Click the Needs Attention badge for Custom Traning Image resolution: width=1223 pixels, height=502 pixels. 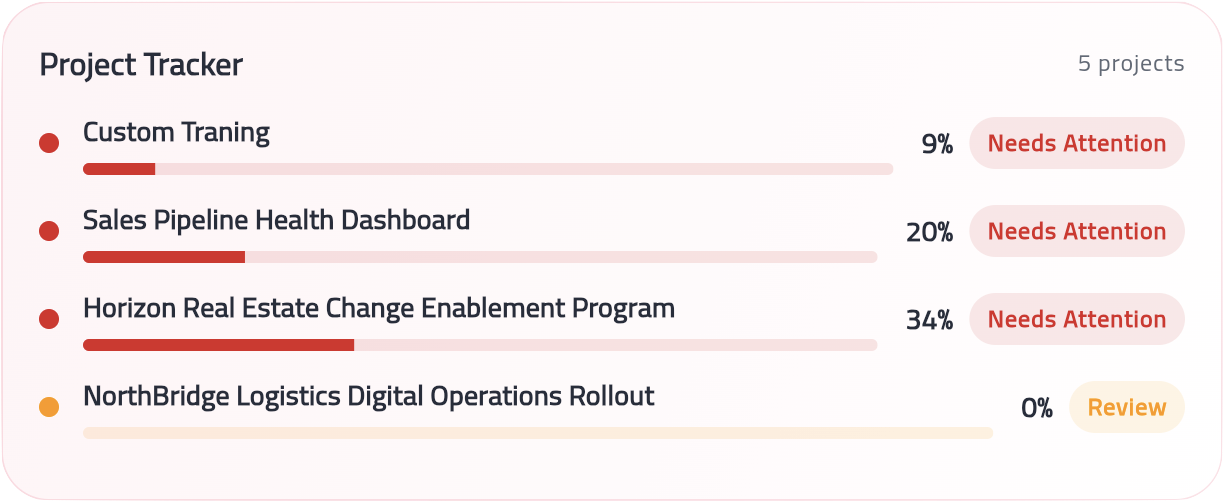point(1076,144)
